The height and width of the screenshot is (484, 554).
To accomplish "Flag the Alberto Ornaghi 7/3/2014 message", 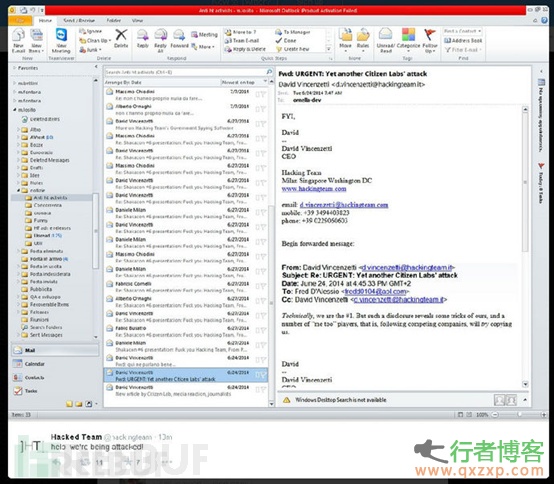I will pyautogui.click(x=263, y=109).
